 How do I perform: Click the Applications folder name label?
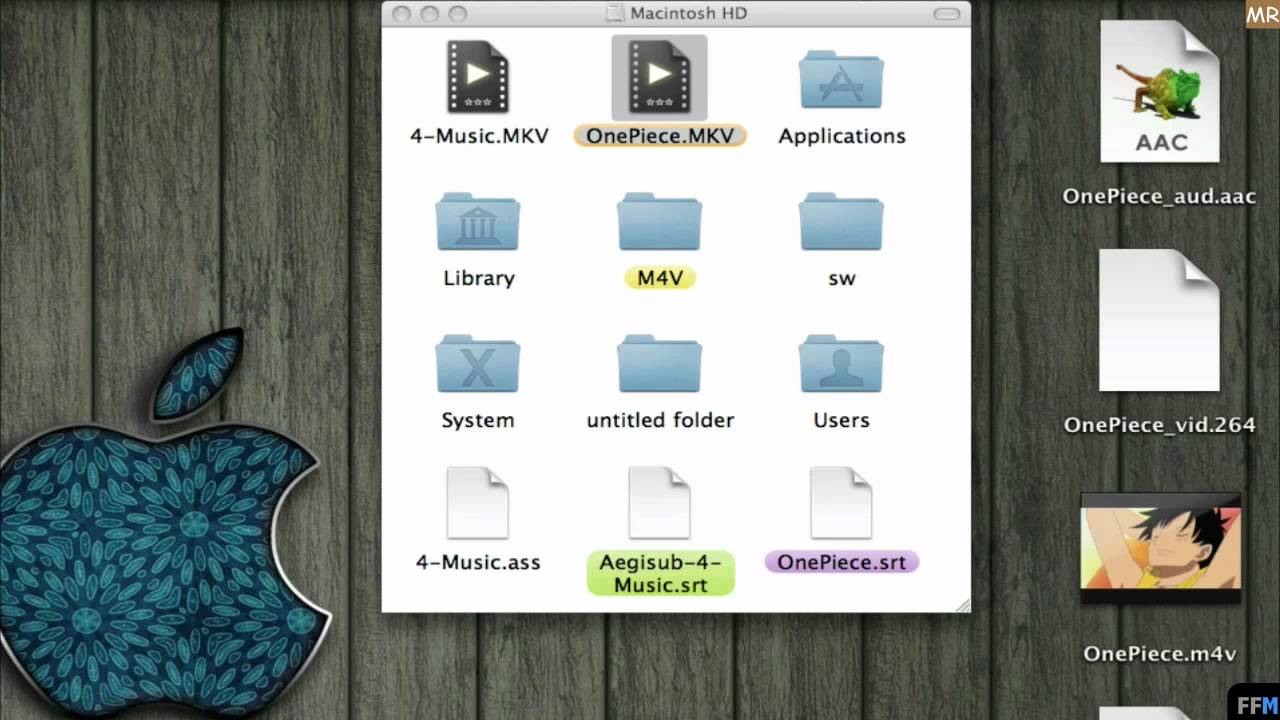(x=842, y=136)
